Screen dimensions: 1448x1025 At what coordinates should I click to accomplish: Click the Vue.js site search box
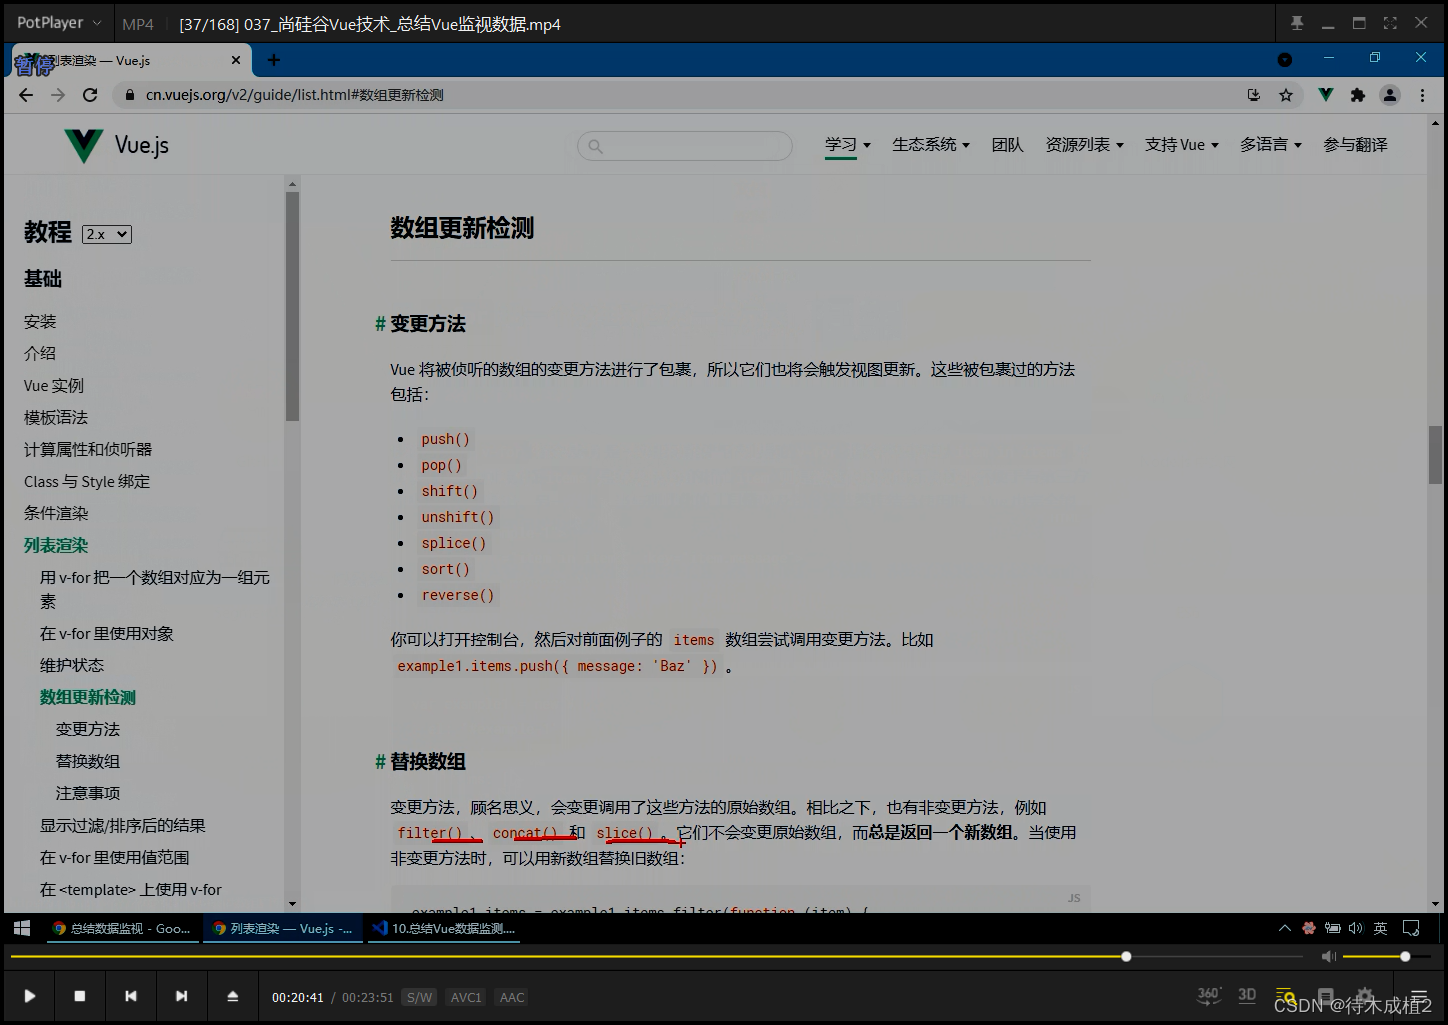point(685,146)
